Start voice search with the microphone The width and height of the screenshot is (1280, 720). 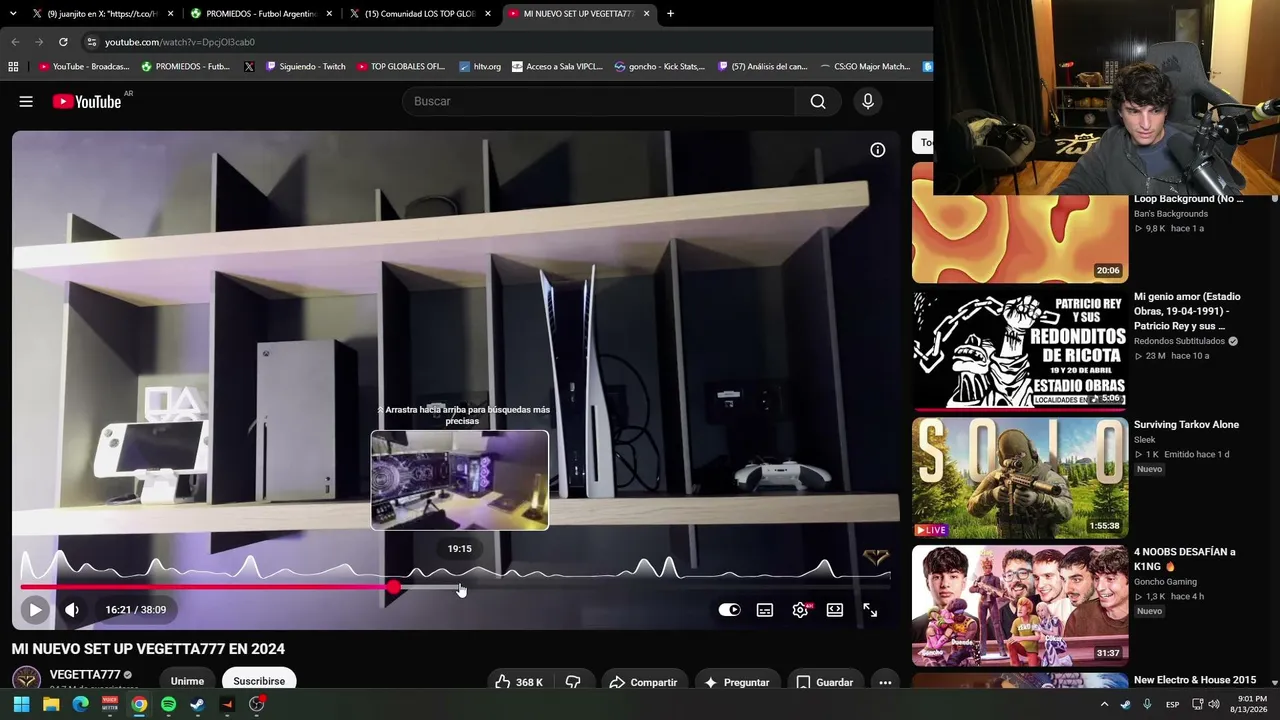coord(868,101)
